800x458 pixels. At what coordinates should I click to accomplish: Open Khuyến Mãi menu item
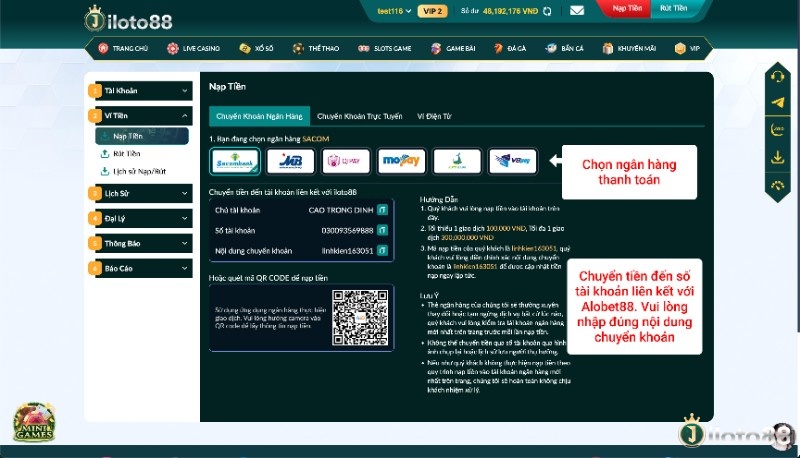click(x=629, y=48)
